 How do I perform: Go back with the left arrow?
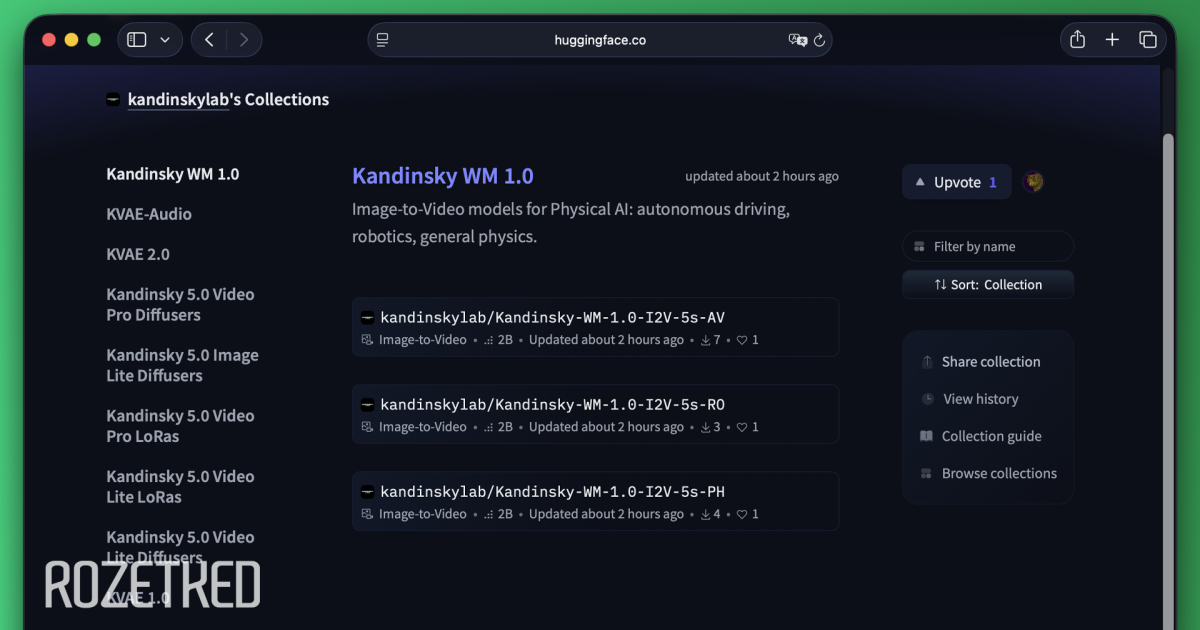(209, 40)
